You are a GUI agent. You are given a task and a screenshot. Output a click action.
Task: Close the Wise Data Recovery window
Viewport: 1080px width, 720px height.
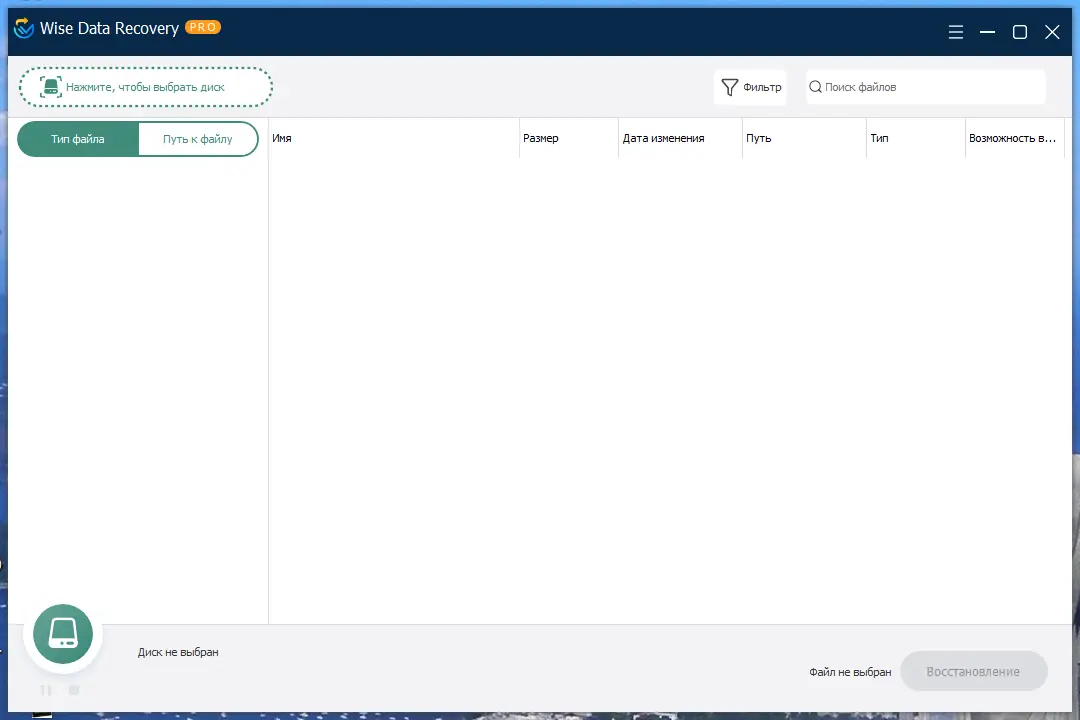coord(1052,32)
